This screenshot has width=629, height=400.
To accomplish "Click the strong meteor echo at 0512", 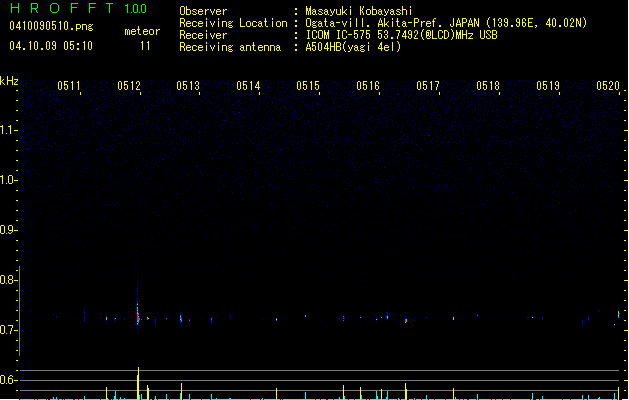I will [138, 313].
